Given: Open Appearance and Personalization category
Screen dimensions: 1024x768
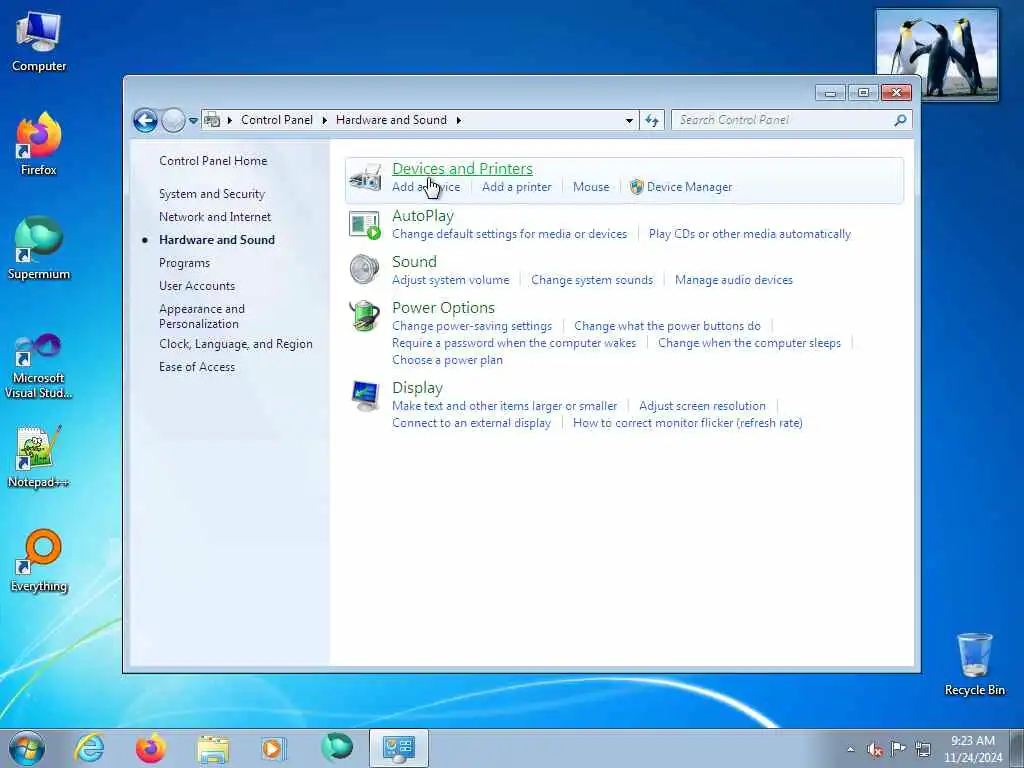Looking at the screenshot, I should 202,316.
